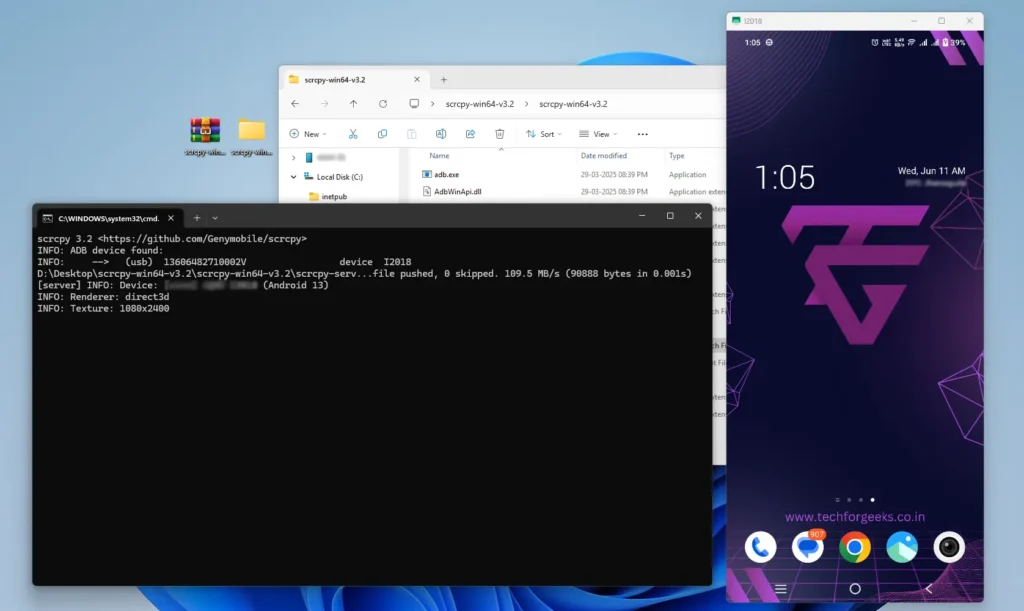The image size is (1024, 611).
Task: Collapse the Local Disk (C:) tree node
Action: point(294,177)
